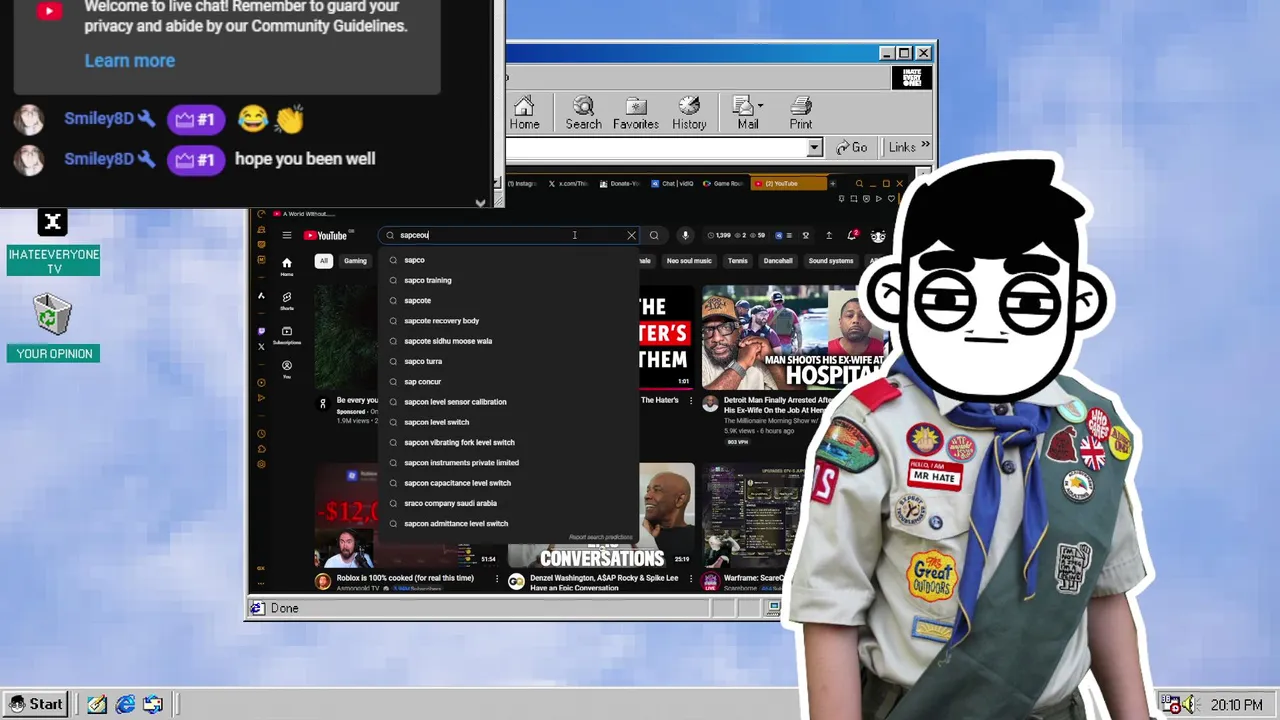Open Subscriptions in the YouTube sidebar
The height and width of the screenshot is (720, 1280).
coord(287,335)
